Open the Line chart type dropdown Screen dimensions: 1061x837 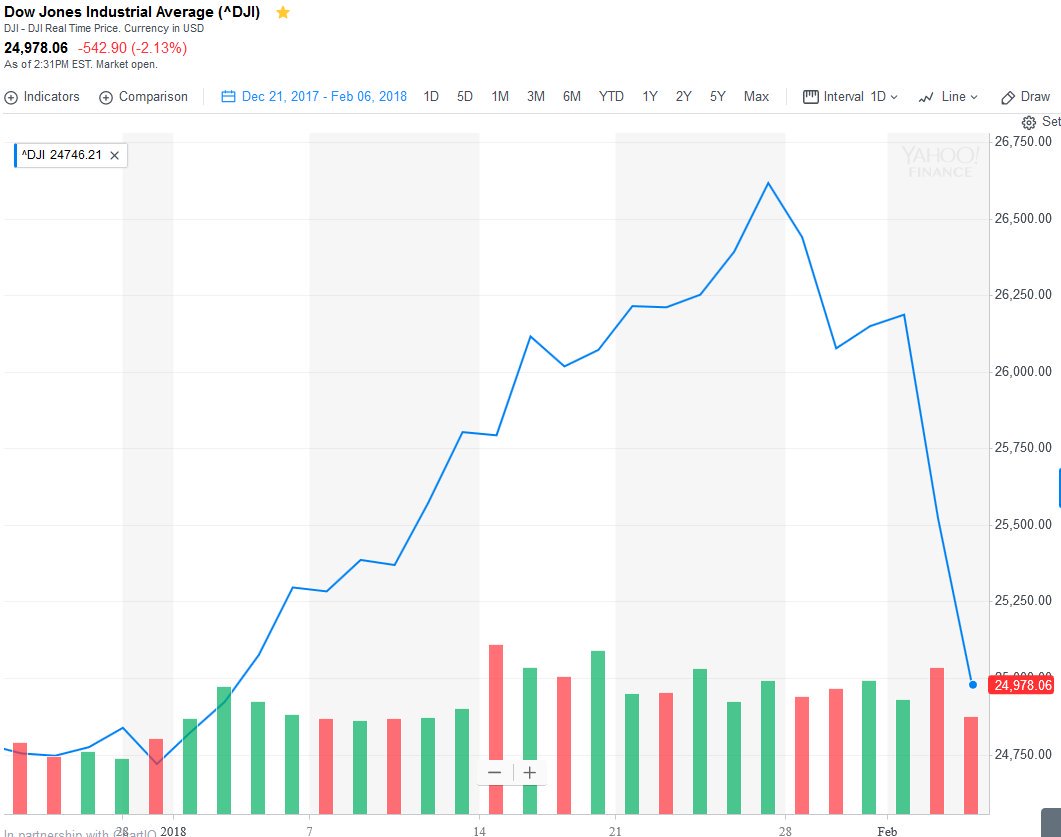pos(948,97)
